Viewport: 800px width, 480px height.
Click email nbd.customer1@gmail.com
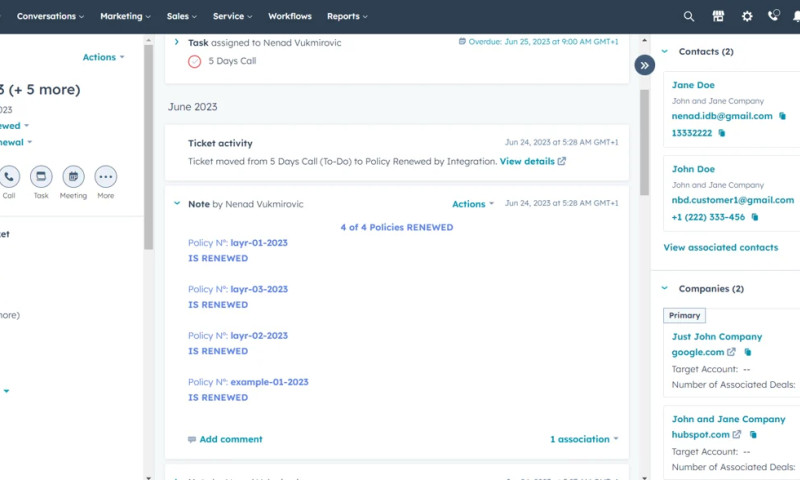point(733,200)
